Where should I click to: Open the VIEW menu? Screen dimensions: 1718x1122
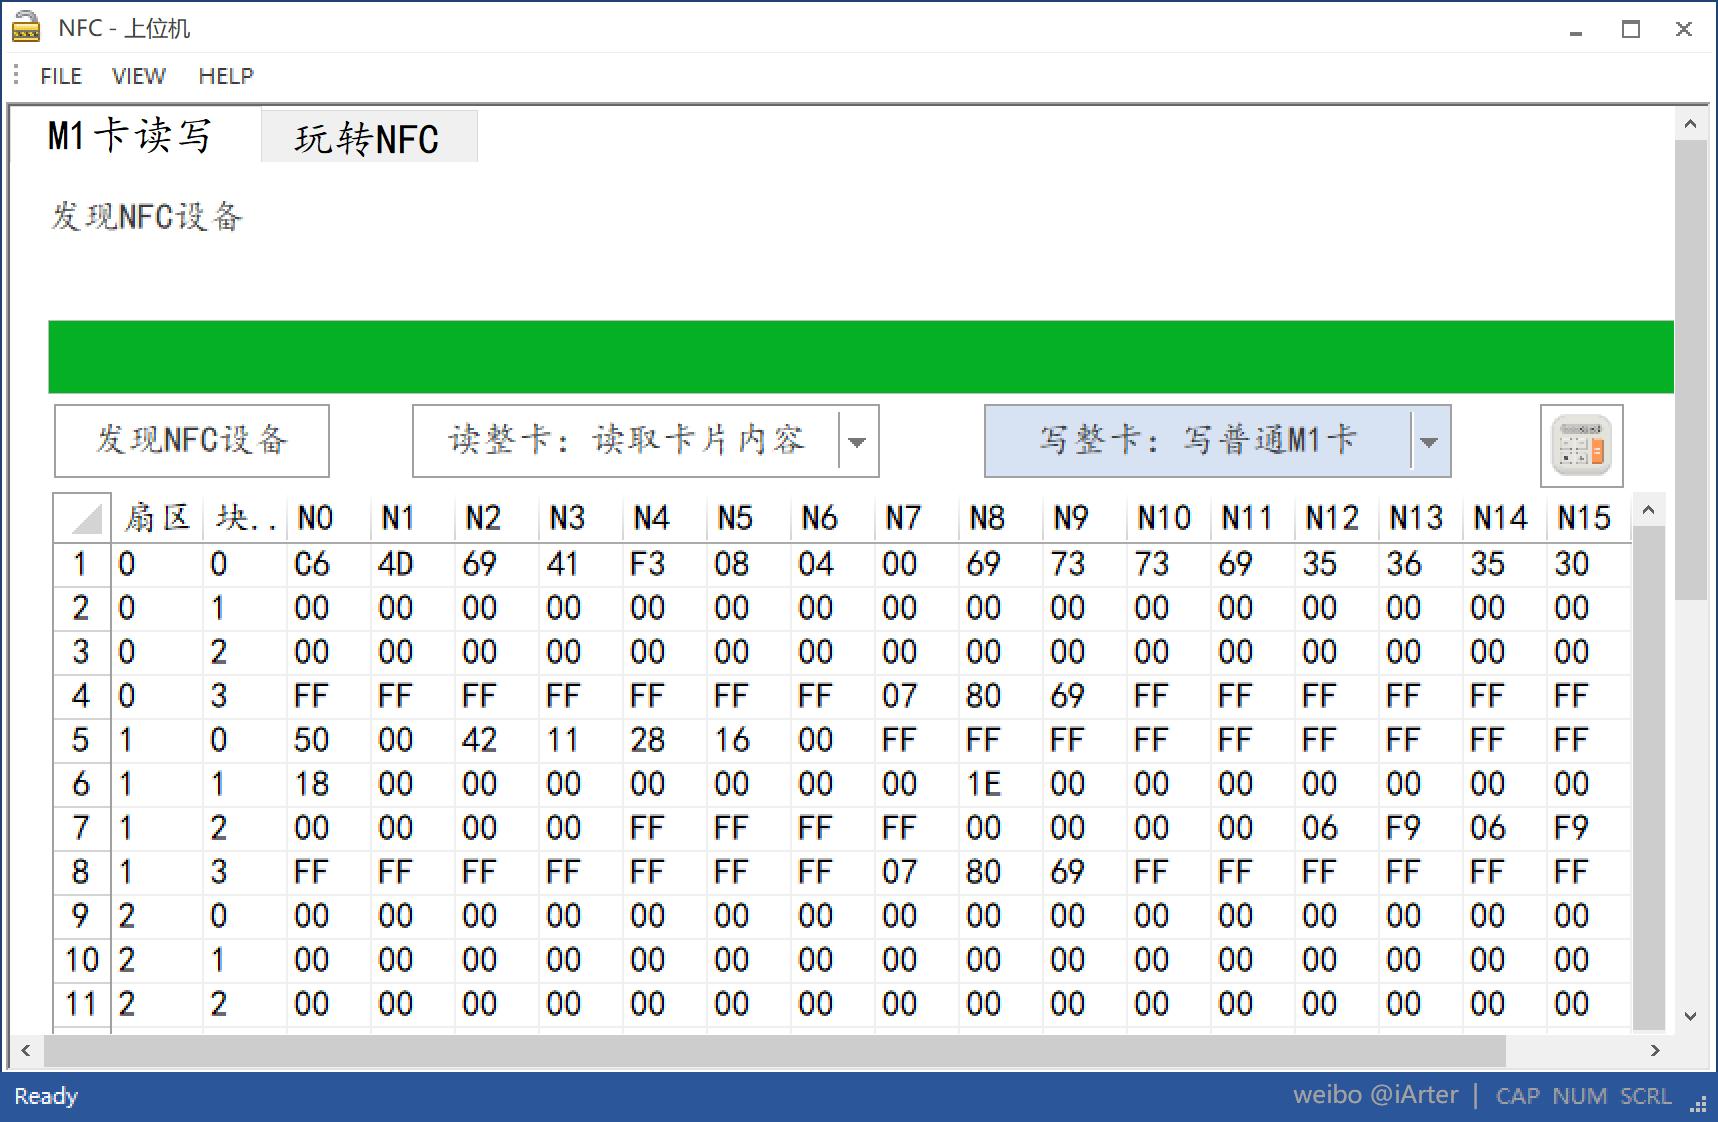138,75
